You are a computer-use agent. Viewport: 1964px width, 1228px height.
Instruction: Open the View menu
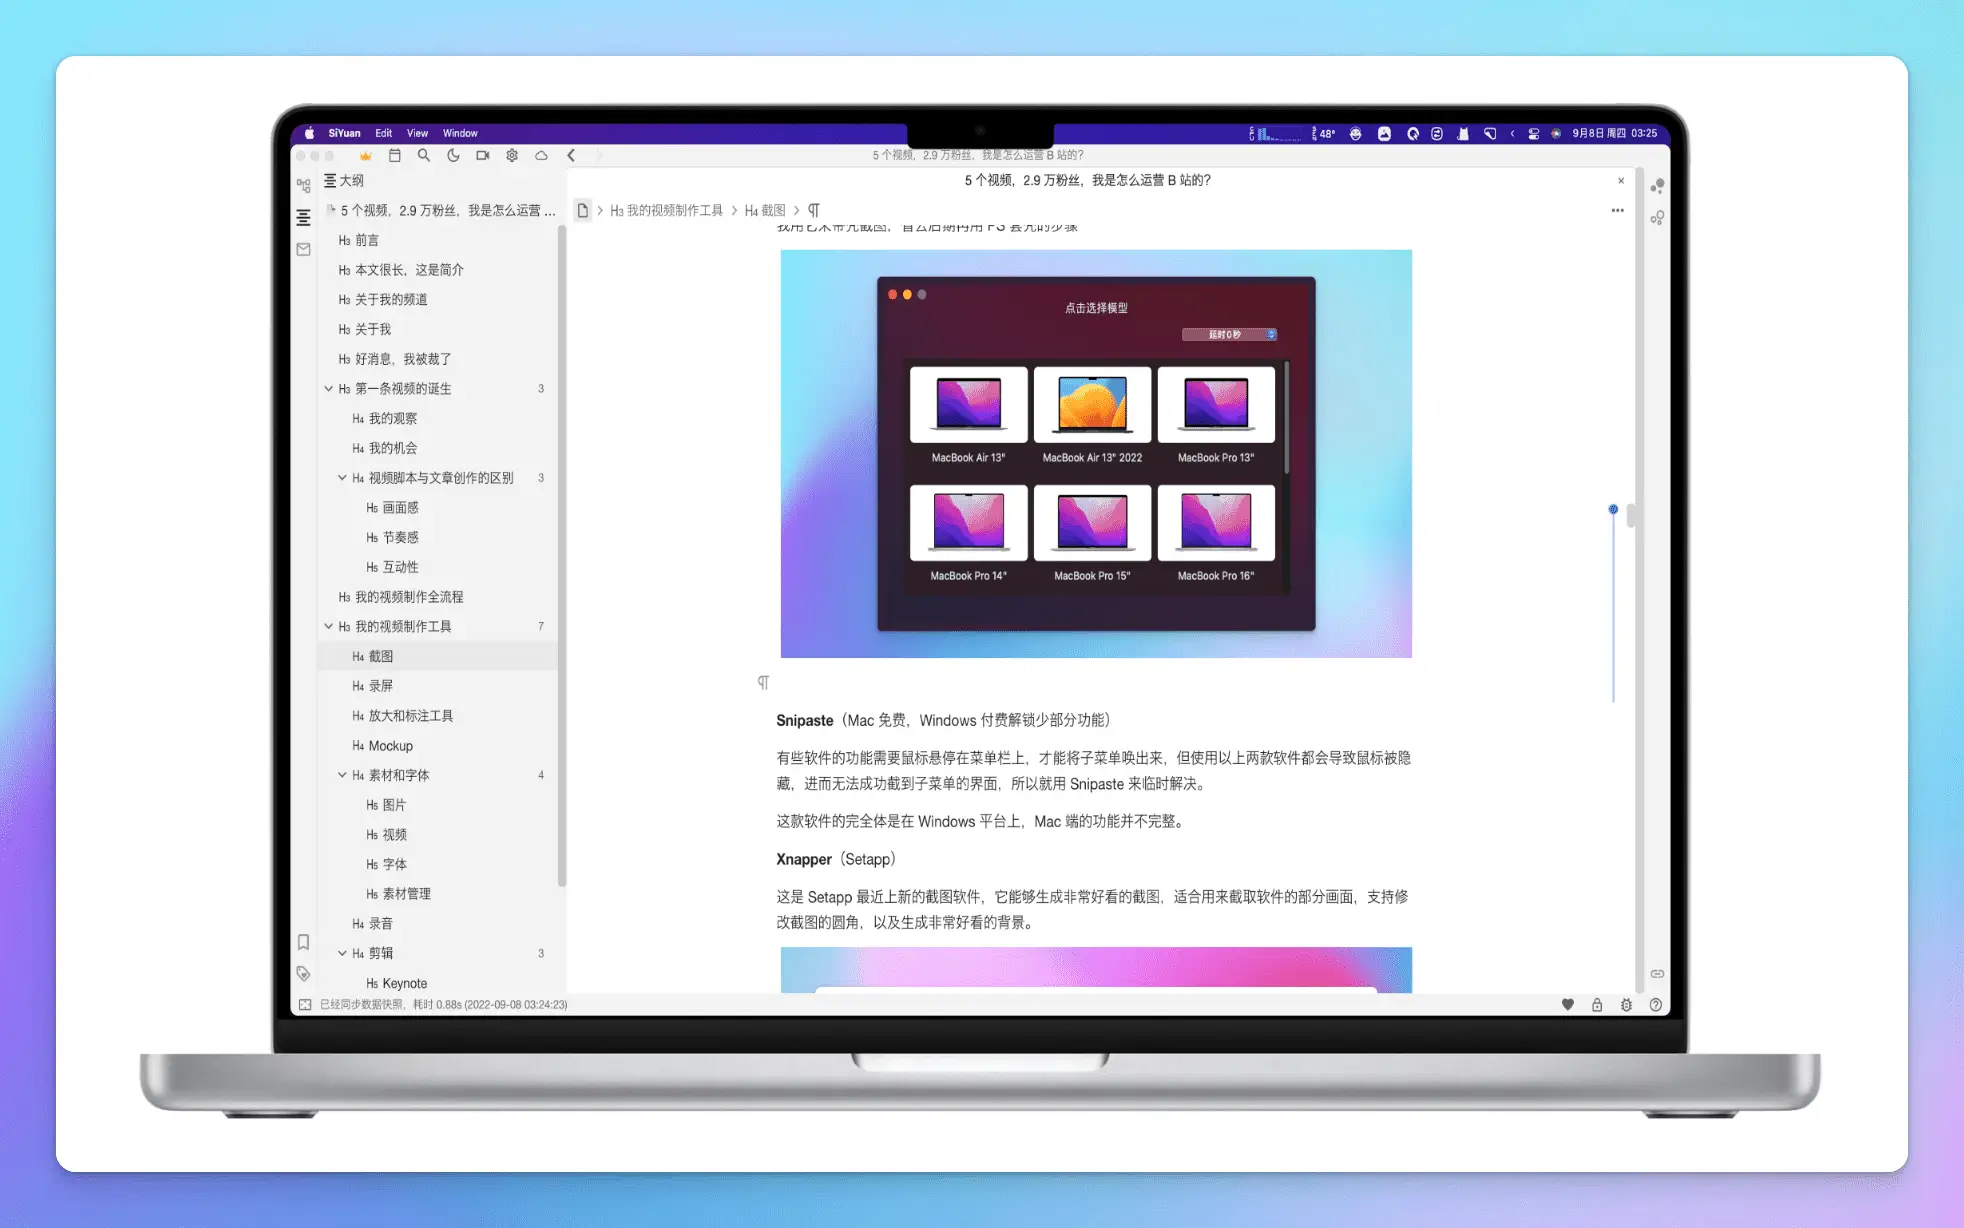coord(417,133)
